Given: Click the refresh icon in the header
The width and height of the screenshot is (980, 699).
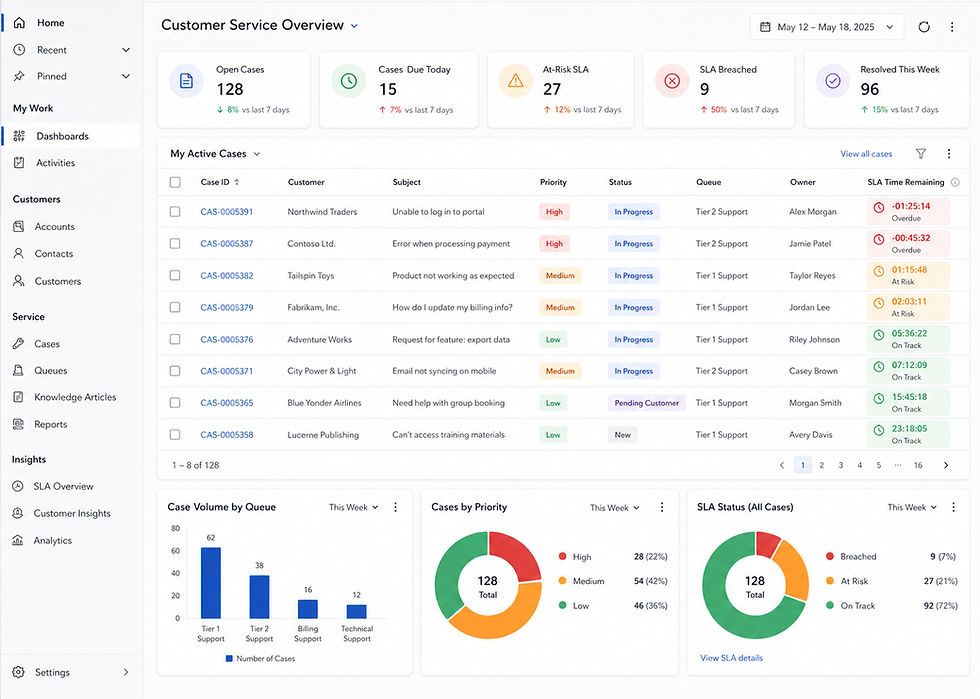Looking at the screenshot, I should click(x=924, y=27).
